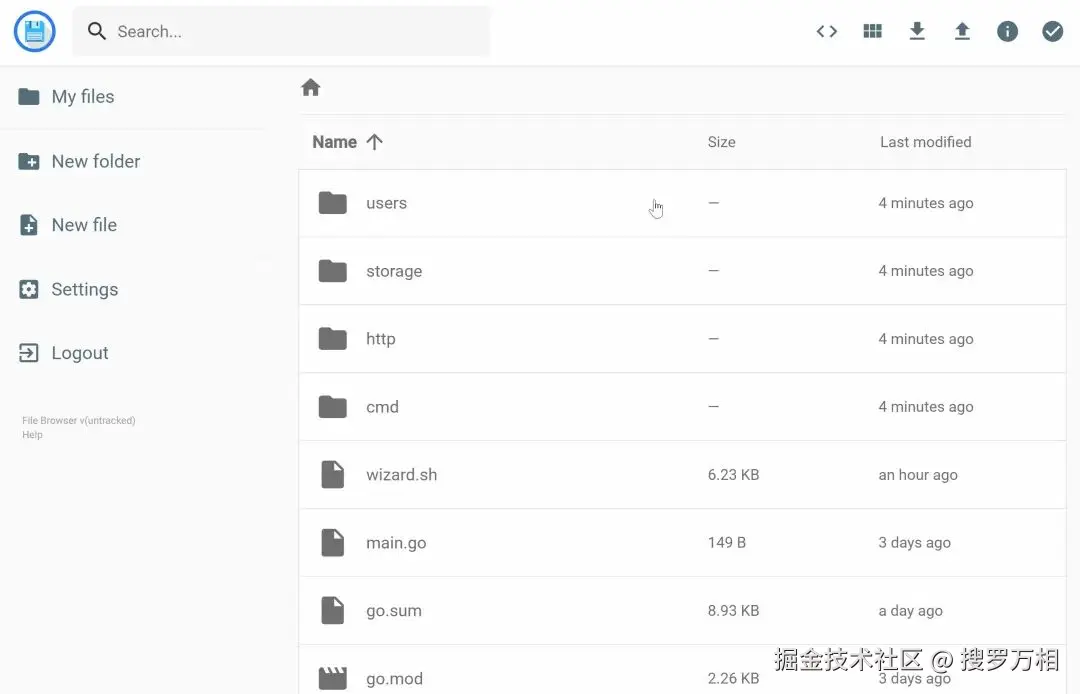The image size is (1080, 694).
Task: Open the info circle icon
Action: pos(1007,31)
